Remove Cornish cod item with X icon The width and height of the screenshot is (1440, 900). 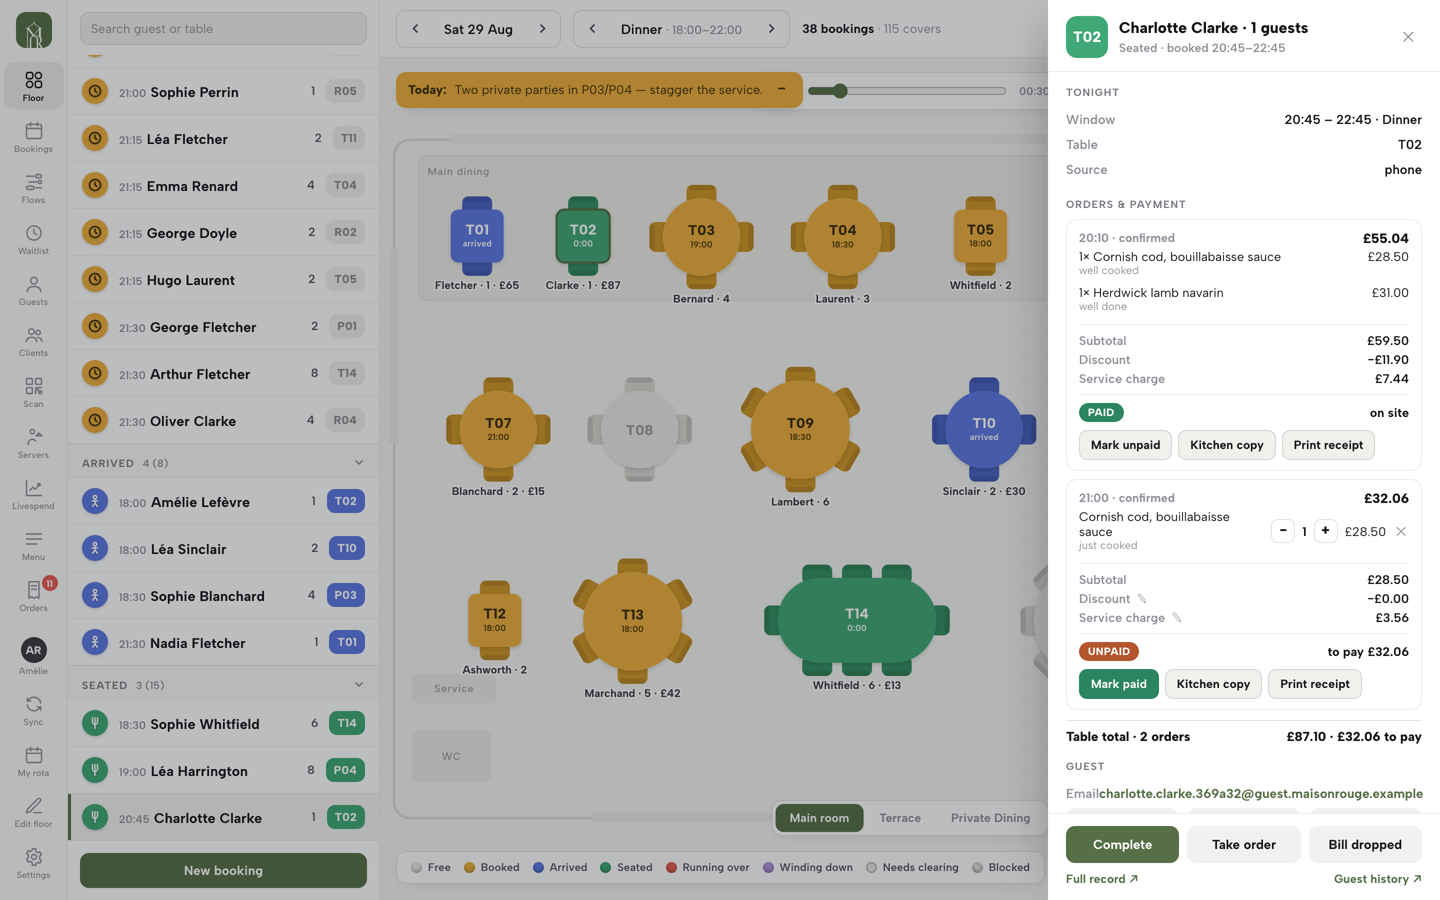pyautogui.click(x=1401, y=532)
